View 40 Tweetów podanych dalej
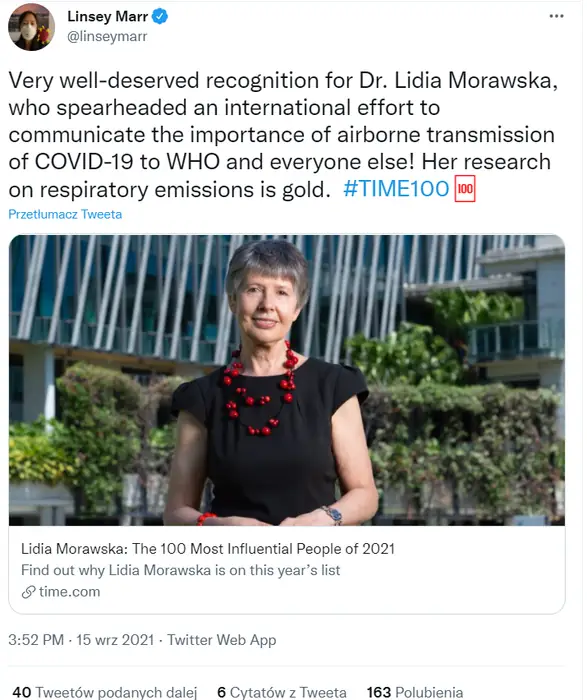 point(105,692)
